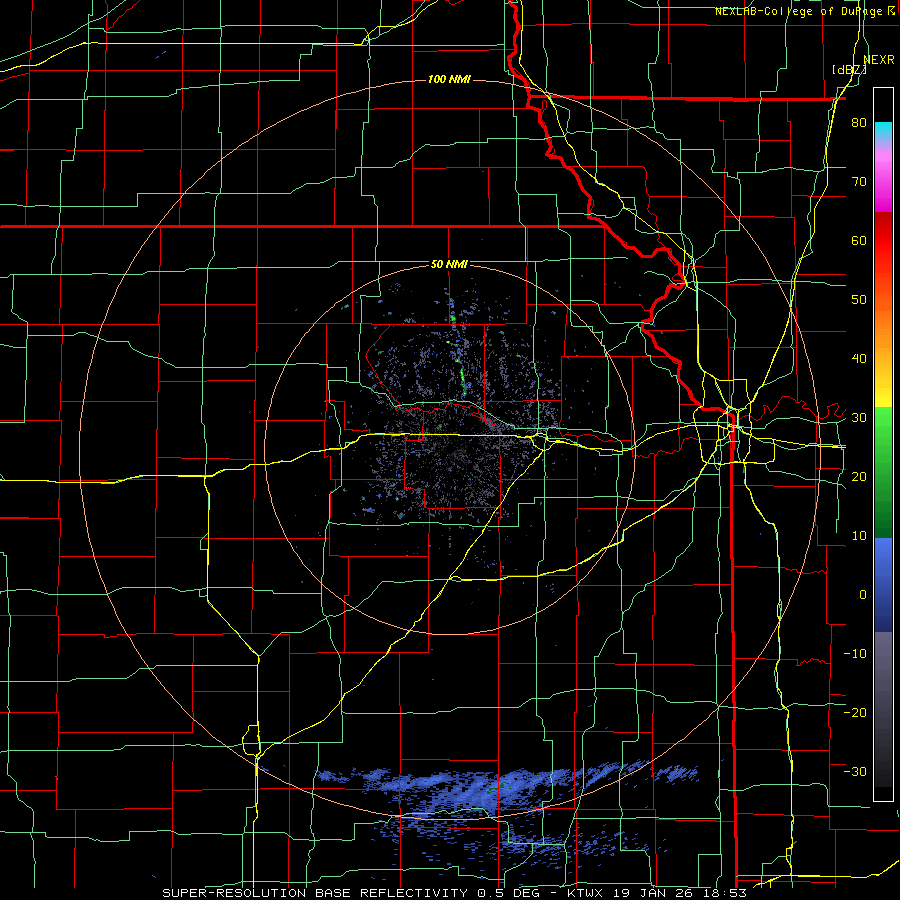Viewport: 900px width, 900px height.
Task: Click the 0 dBZ scale label
Action: (863, 595)
